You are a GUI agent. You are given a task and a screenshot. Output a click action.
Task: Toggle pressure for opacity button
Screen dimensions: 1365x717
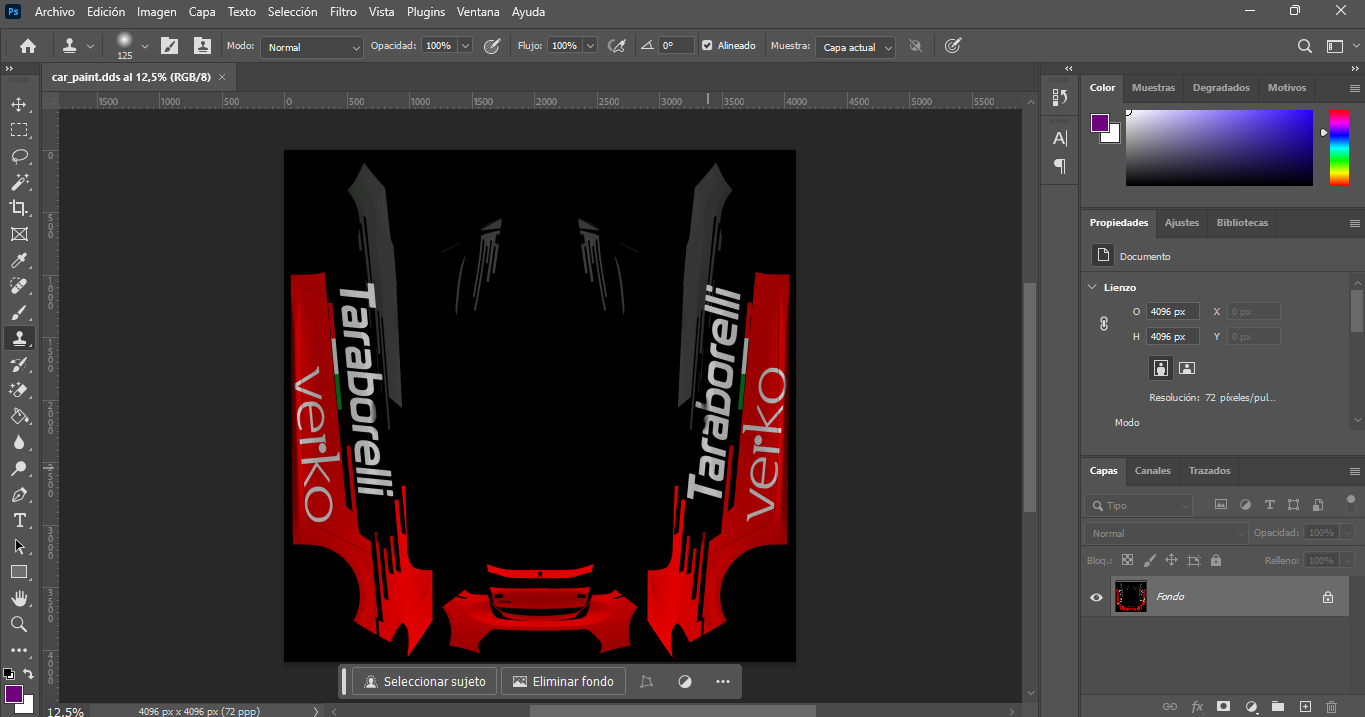coord(492,46)
